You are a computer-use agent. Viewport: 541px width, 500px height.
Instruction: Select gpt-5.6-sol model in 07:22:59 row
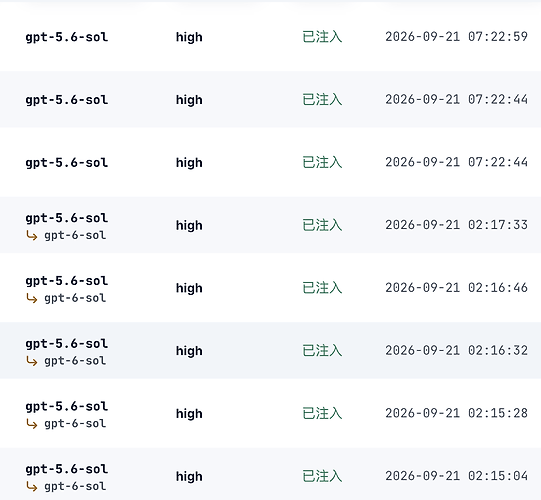coord(67,37)
